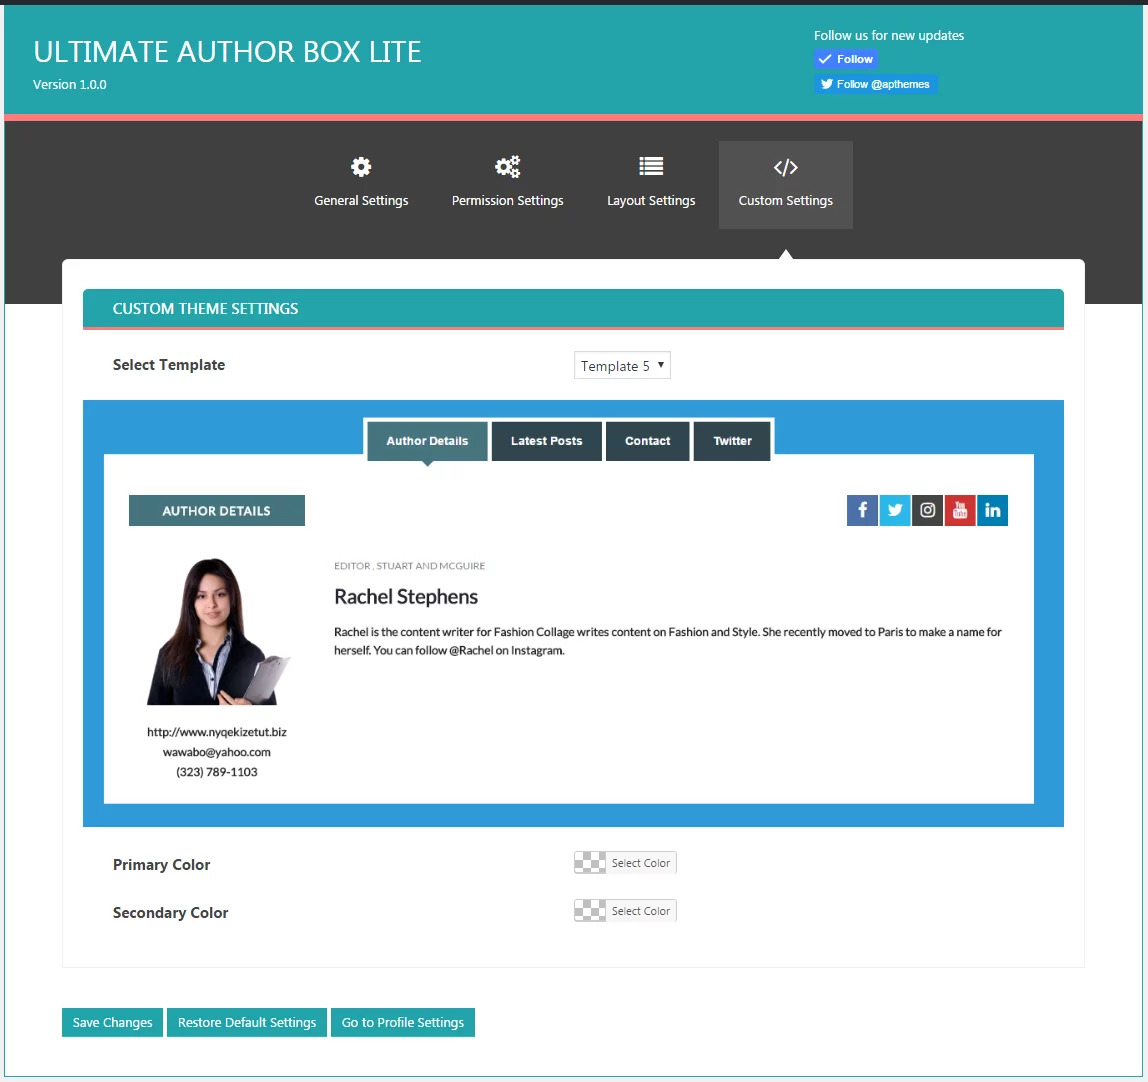Click the Secondary Color checkered swatch
Screen dimensions: 1148x1082
coord(588,910)
